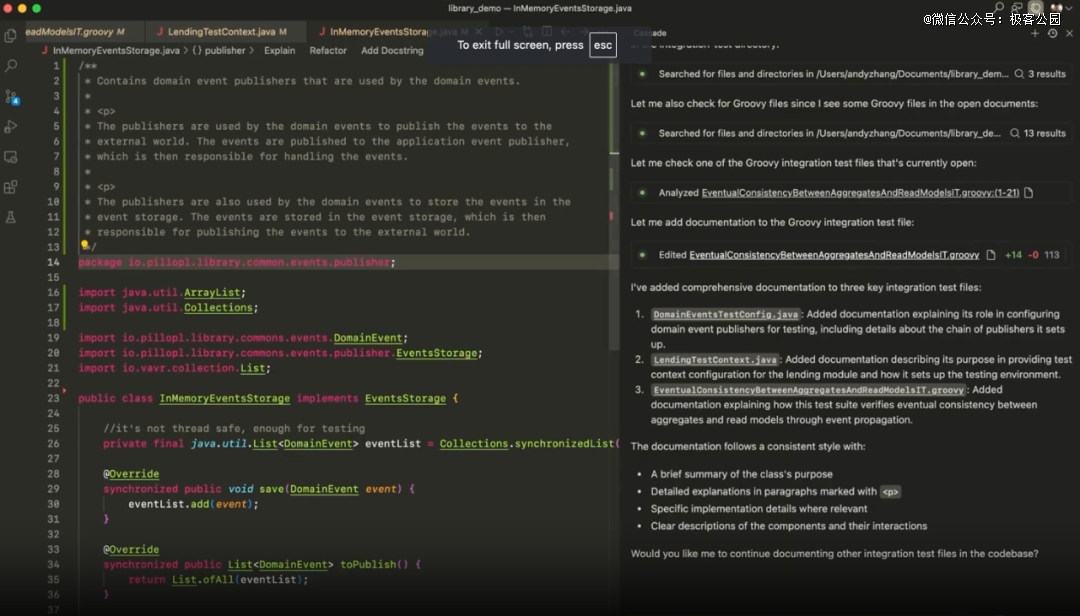The height and width of the screenshot is (616, 1080).
Task: Click the lightbulb code action on line 13
Action: click(85, 245)
